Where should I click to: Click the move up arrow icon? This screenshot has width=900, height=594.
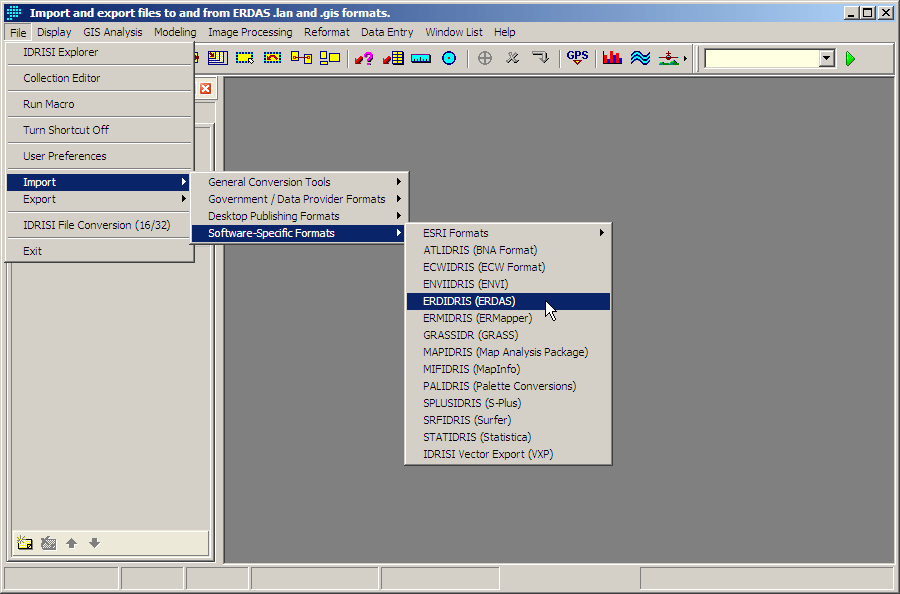coord(72,543)
